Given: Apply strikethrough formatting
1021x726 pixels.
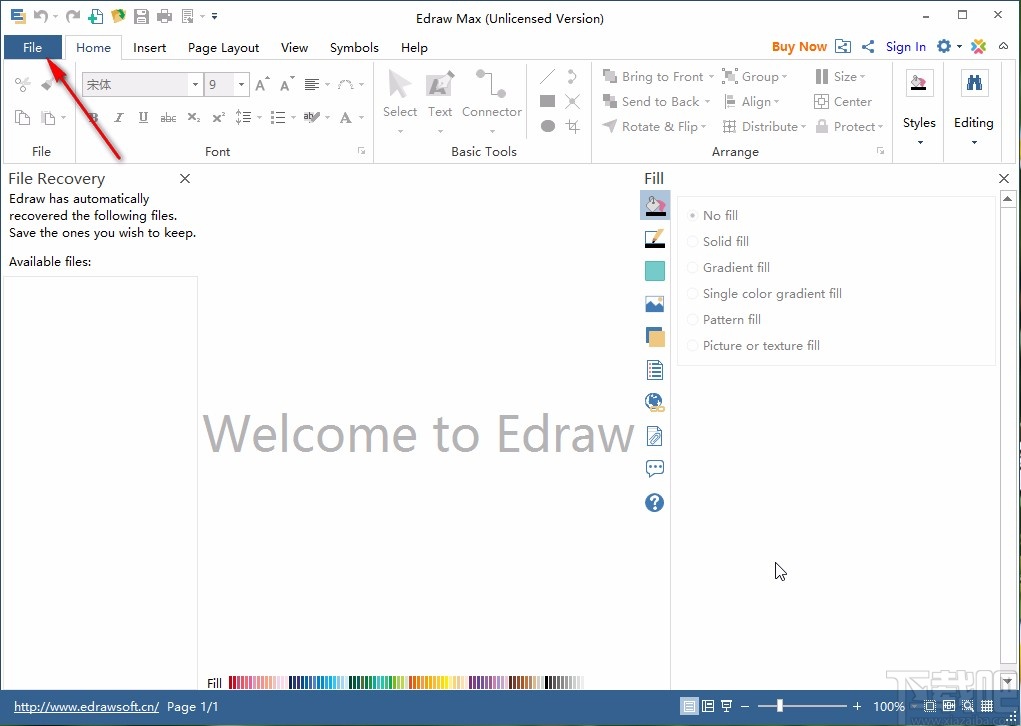Looking at the screenshot, I should coord(168,118).
